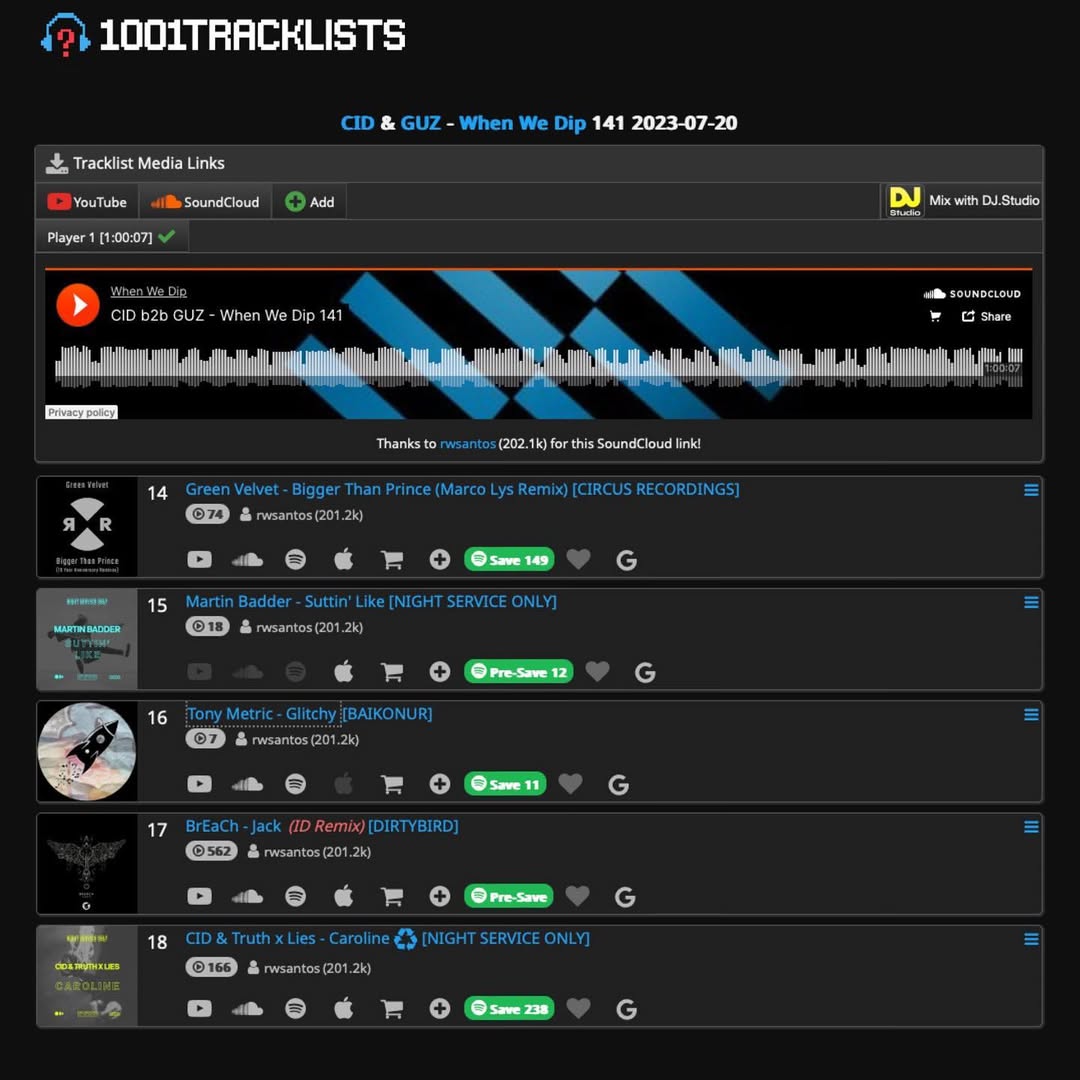
Task: Click Apple Music icon for BrEaCh Jack
Action: coord(344,895)
